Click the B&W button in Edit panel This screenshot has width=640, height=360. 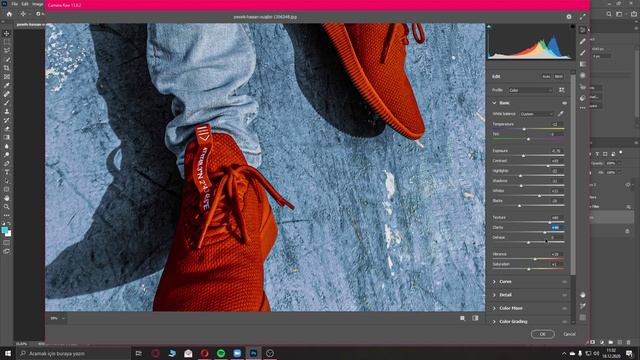558,76
